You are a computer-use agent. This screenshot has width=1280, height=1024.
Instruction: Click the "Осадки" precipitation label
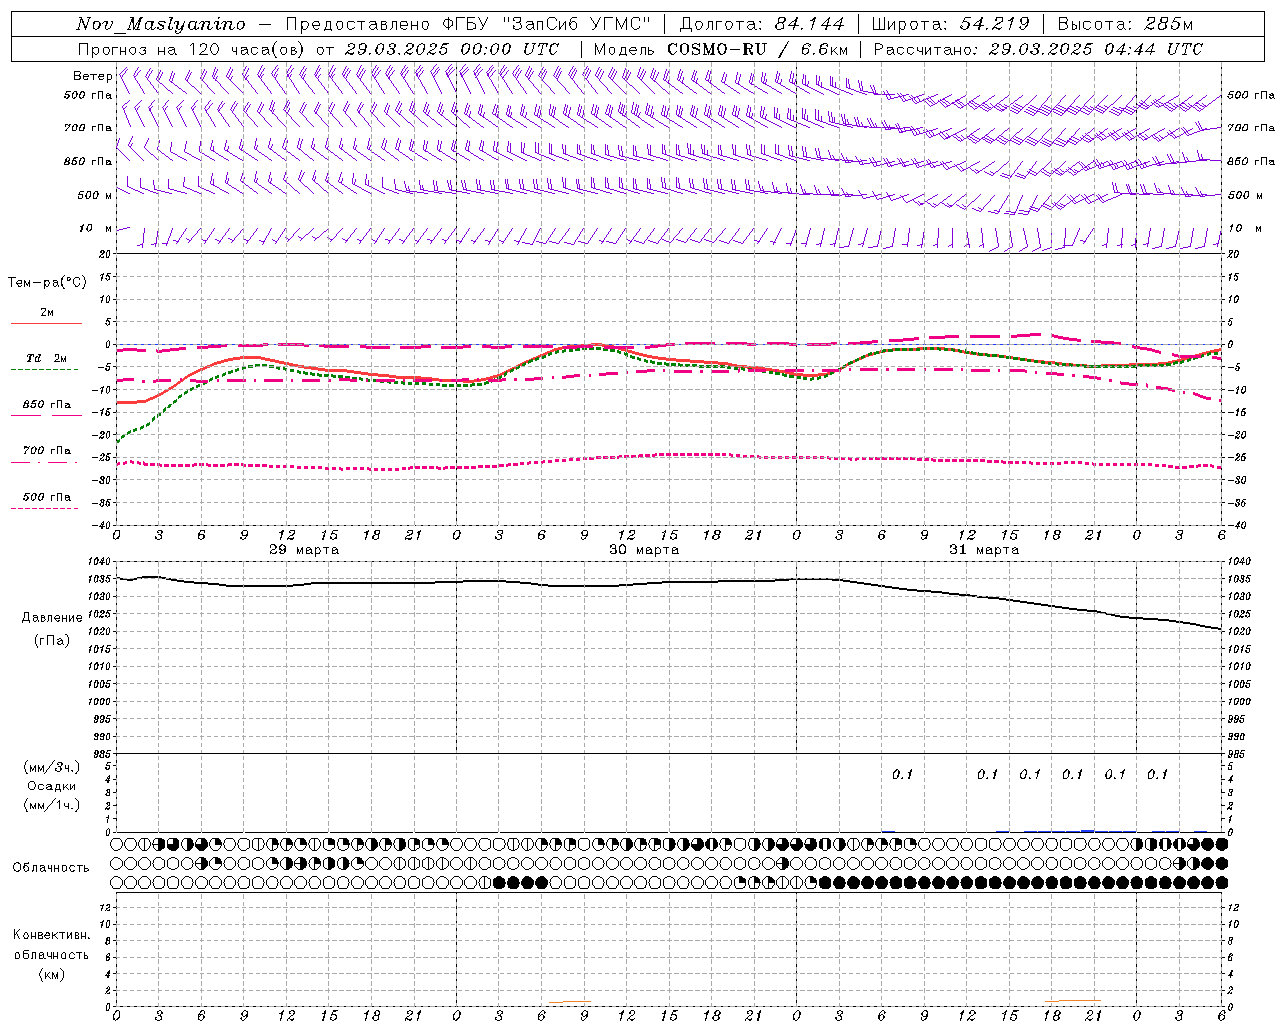(x=52, y=786)
